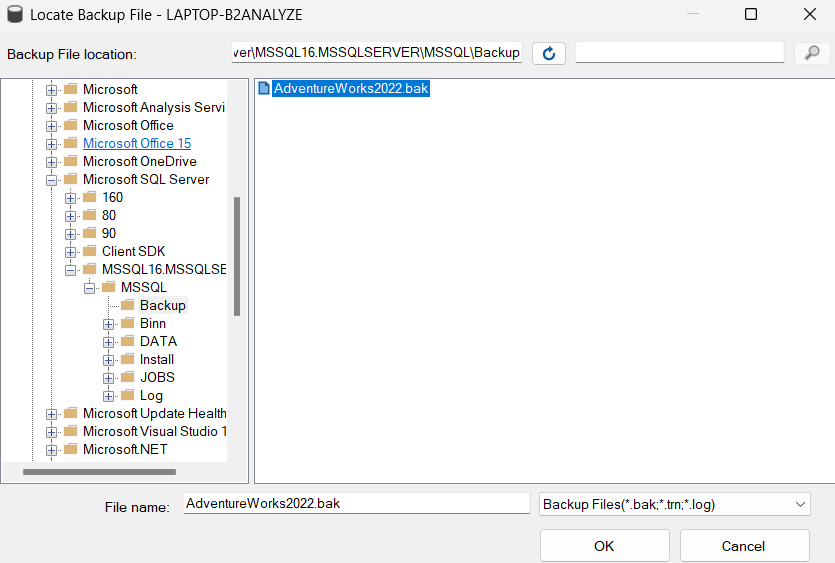The height and width of the screenshot is (563, 835).
Task: Expand the Microsoft Office 15 node
Action: click(51, 144)
